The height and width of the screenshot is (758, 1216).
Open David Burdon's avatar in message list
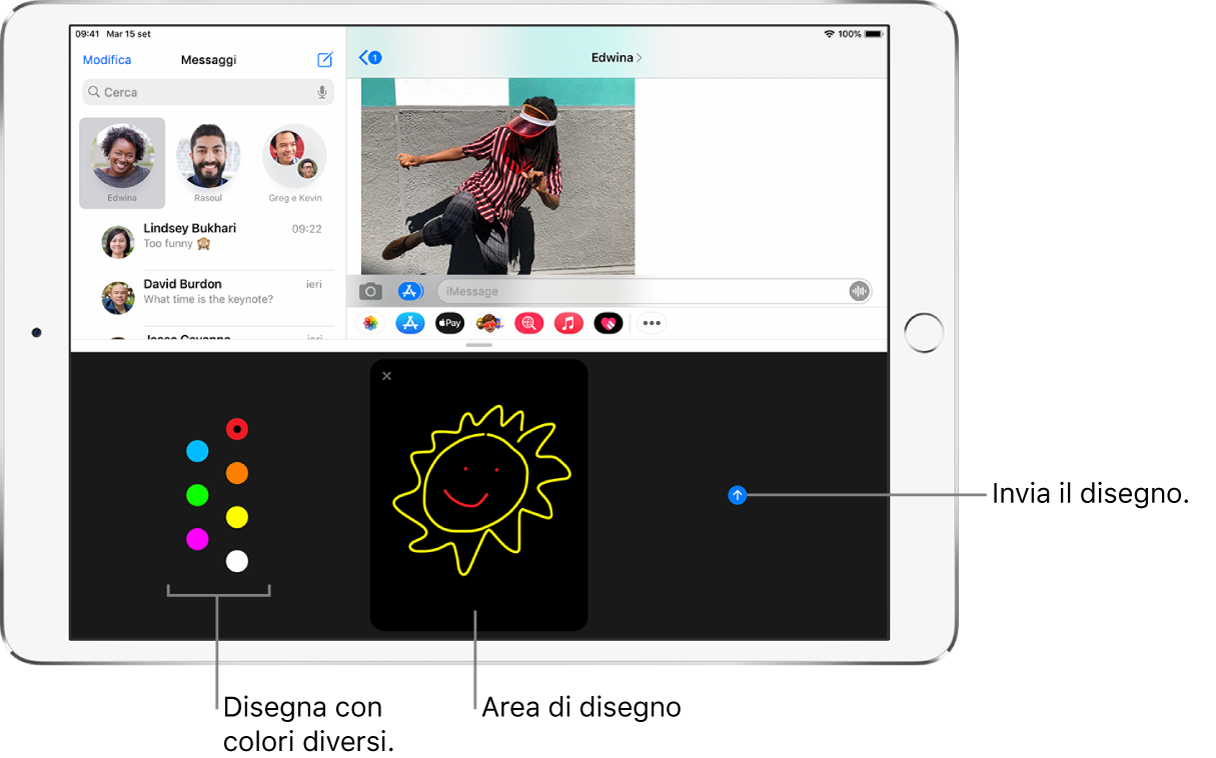(118, 297)
